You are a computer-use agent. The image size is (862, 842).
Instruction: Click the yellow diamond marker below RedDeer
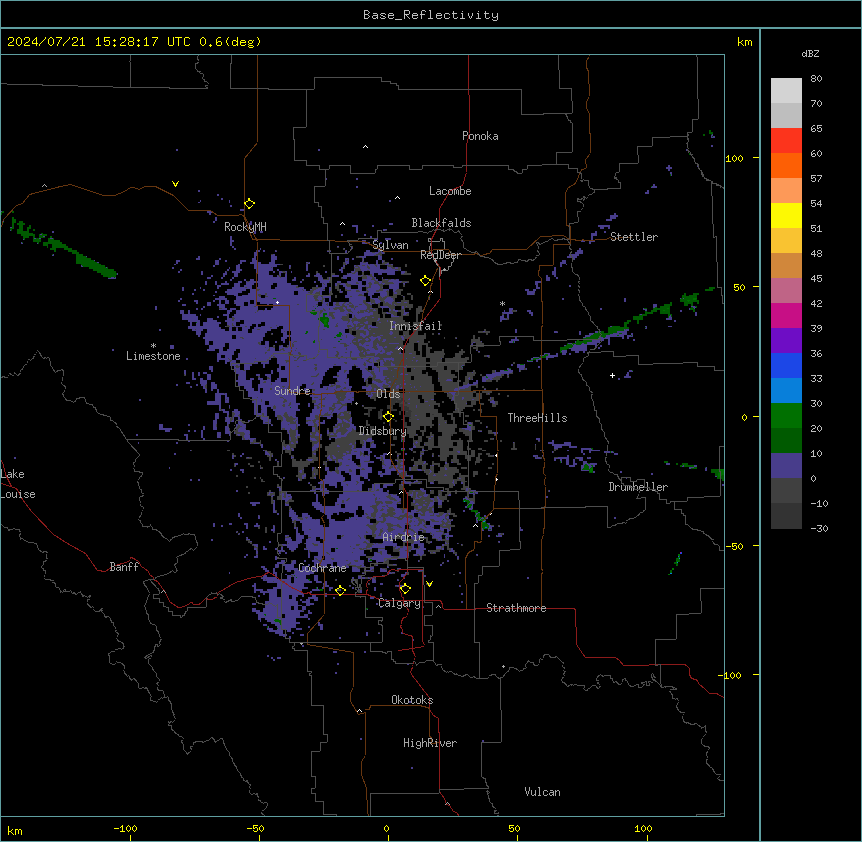(x=426, y=281)
